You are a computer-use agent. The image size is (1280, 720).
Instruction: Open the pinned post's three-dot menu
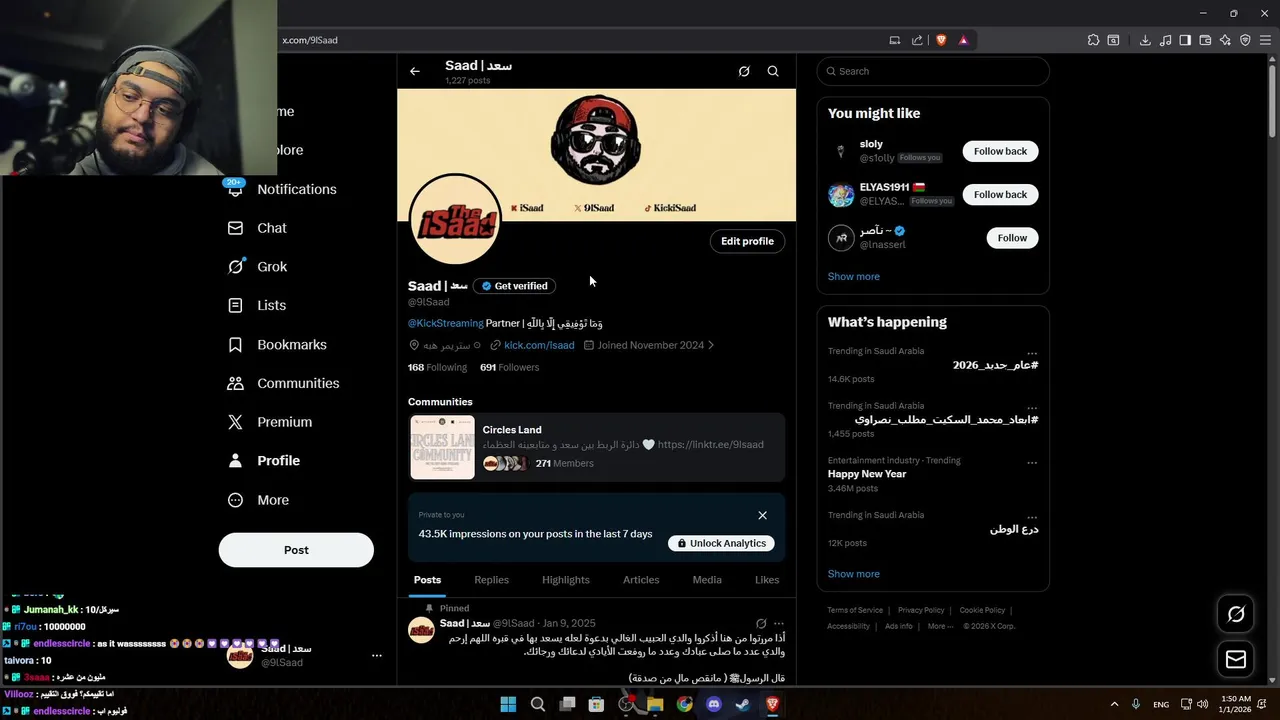pyautogui.click(x=779, y=623)
